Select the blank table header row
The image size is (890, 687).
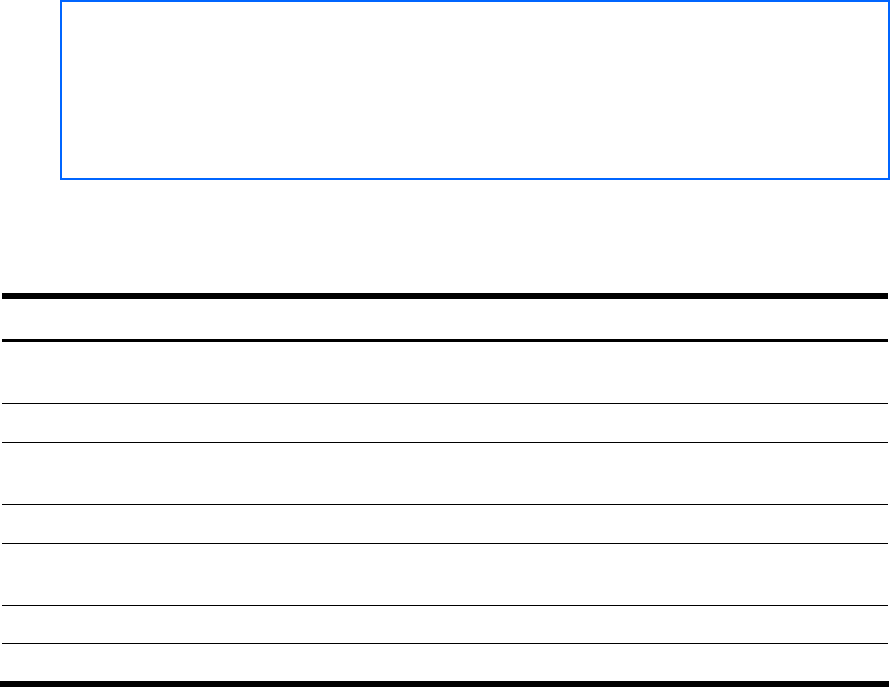pyautogui.click(x=445, y=319)
